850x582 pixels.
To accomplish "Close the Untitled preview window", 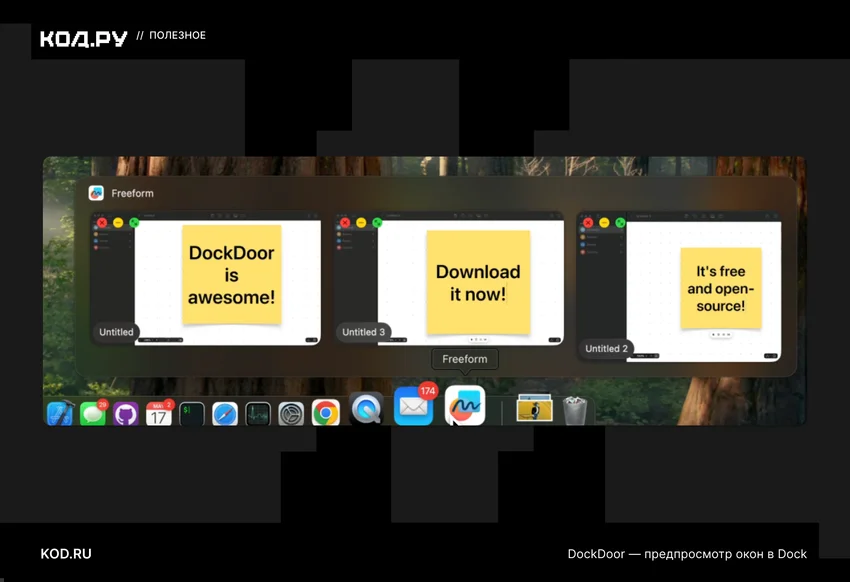I will click(102, 223).
